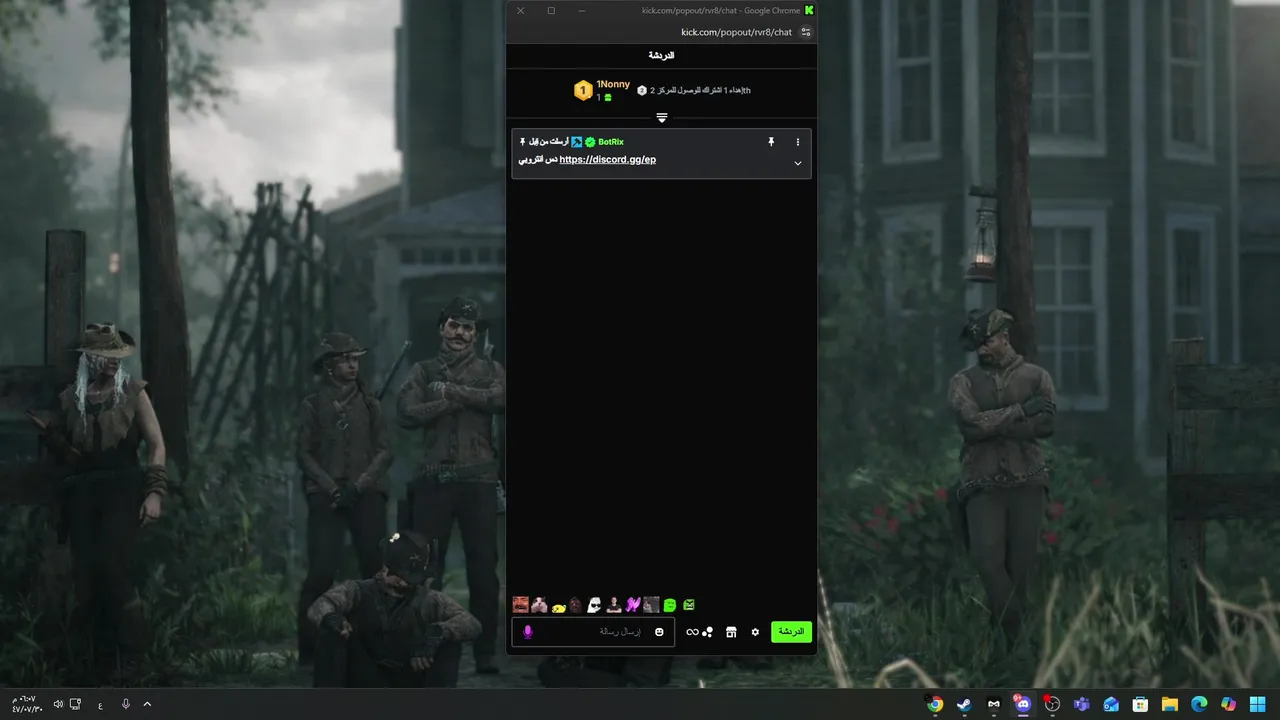Open chat settings gear icon

pos(755,632)
